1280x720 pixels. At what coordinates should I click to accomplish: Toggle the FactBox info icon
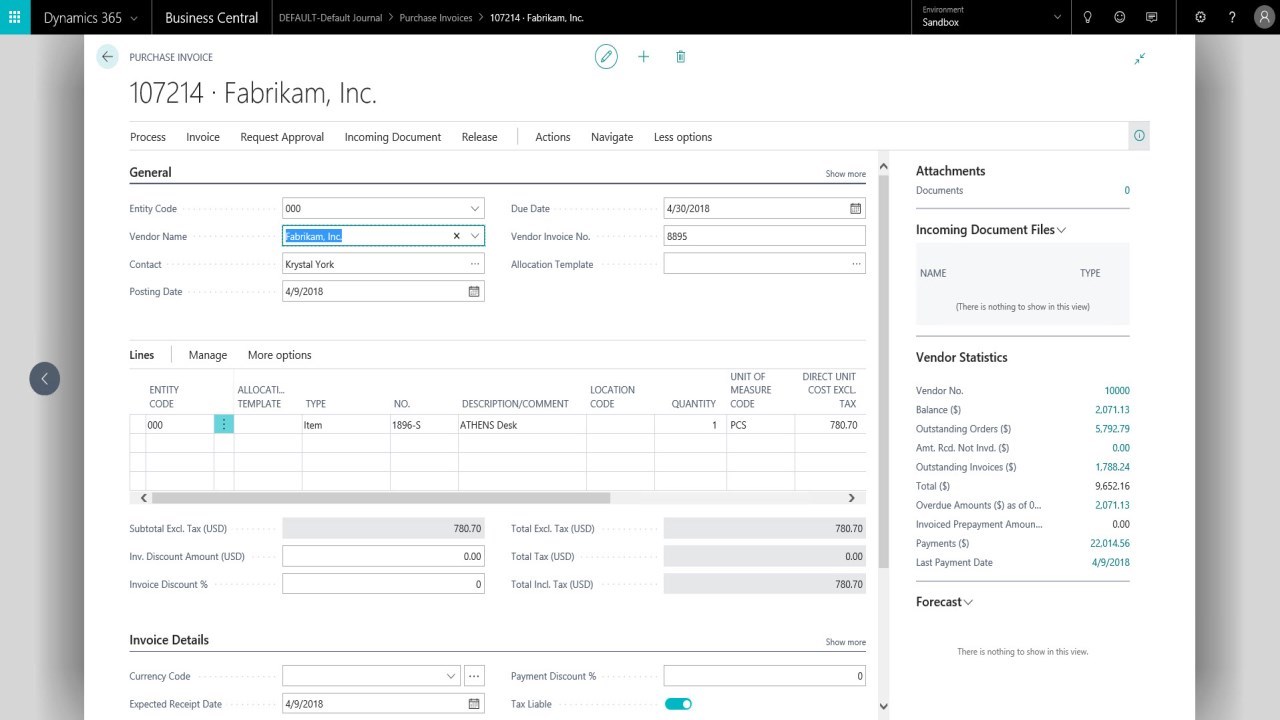tap(1139, 136)
